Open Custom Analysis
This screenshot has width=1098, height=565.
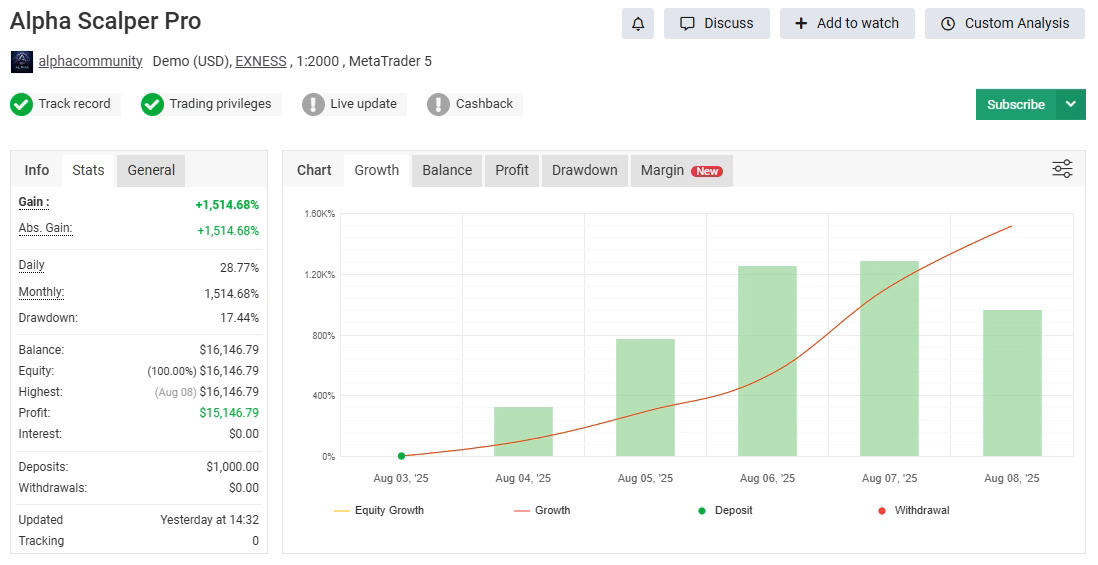[1004, 24]
